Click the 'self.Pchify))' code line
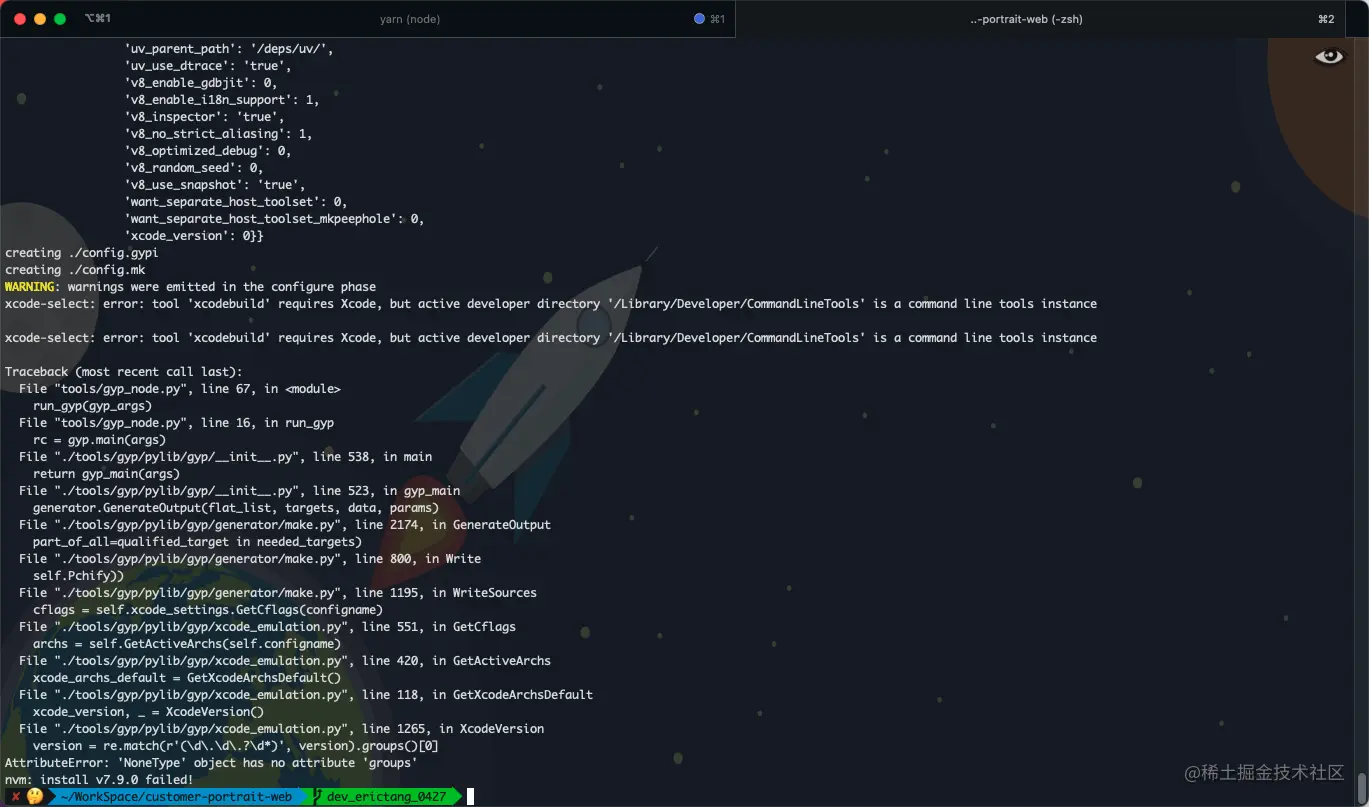Image resolution: width=1369 pixels, height=807 pixels. (78, 576)
